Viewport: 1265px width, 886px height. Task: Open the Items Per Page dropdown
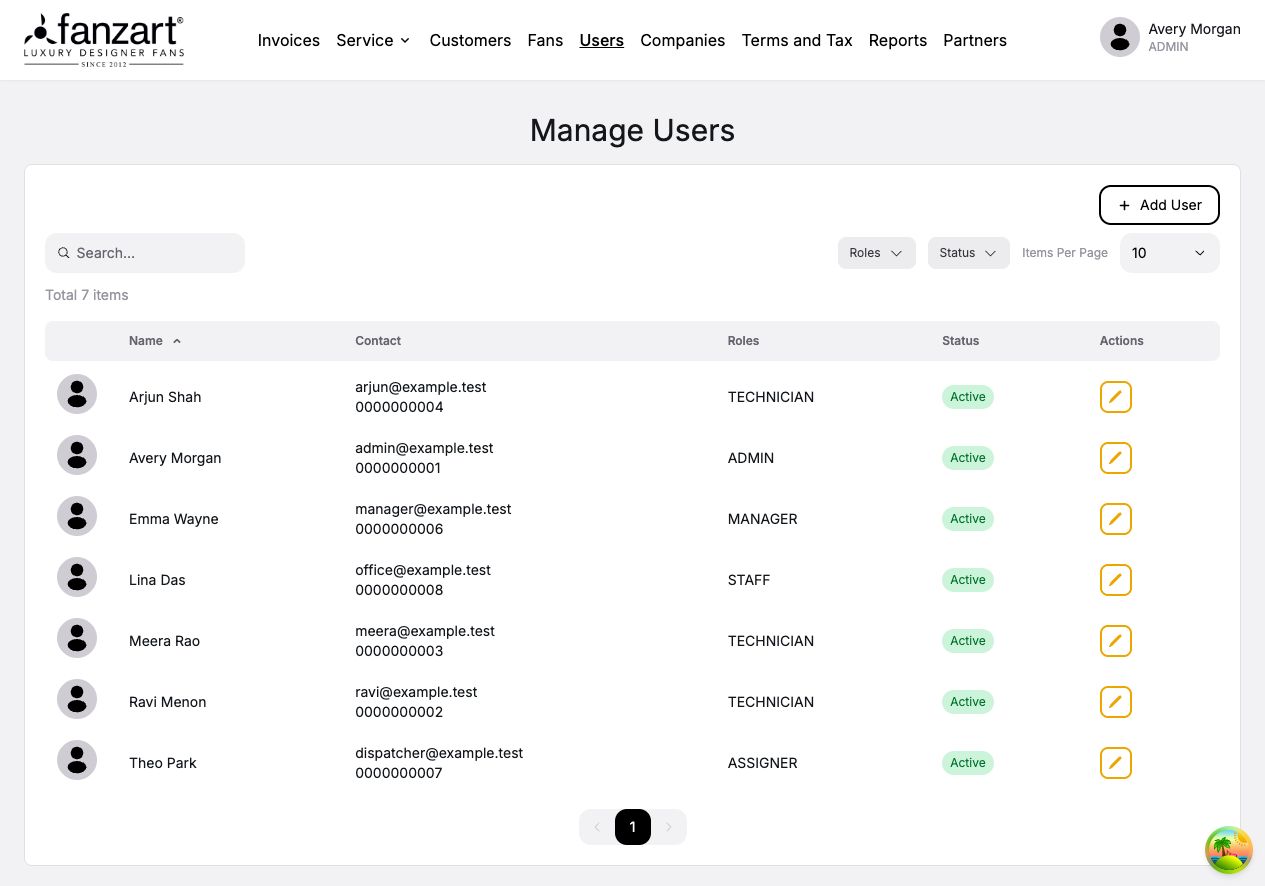pos(1170,253)
